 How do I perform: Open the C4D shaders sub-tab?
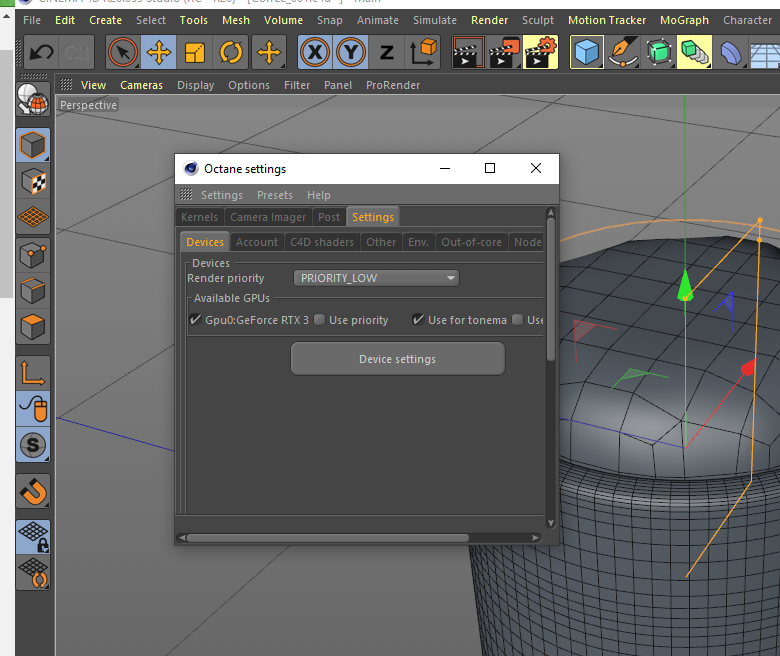click(322, 242)
